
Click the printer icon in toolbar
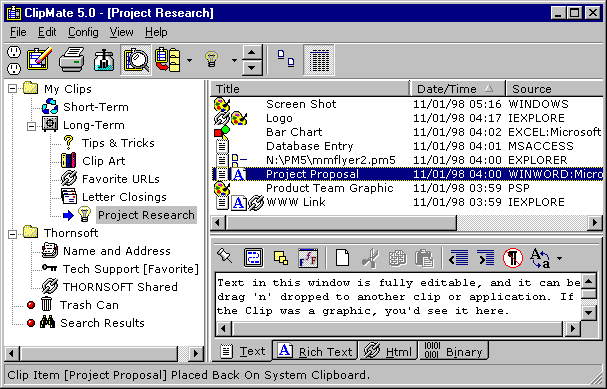tap(72, 60)
